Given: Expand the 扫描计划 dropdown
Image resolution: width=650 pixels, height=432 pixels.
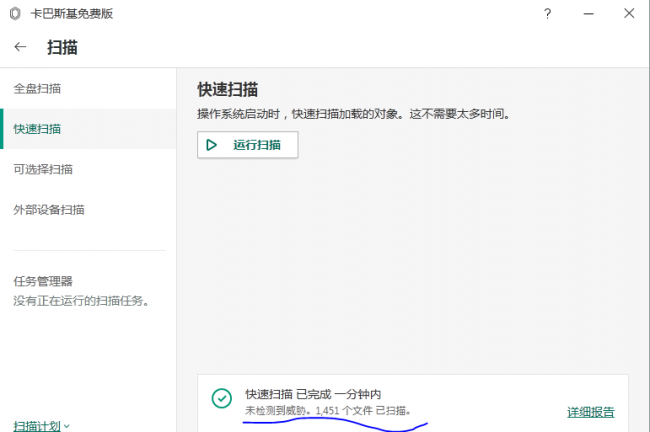Looking at the screenshot, I should point(41,426).
